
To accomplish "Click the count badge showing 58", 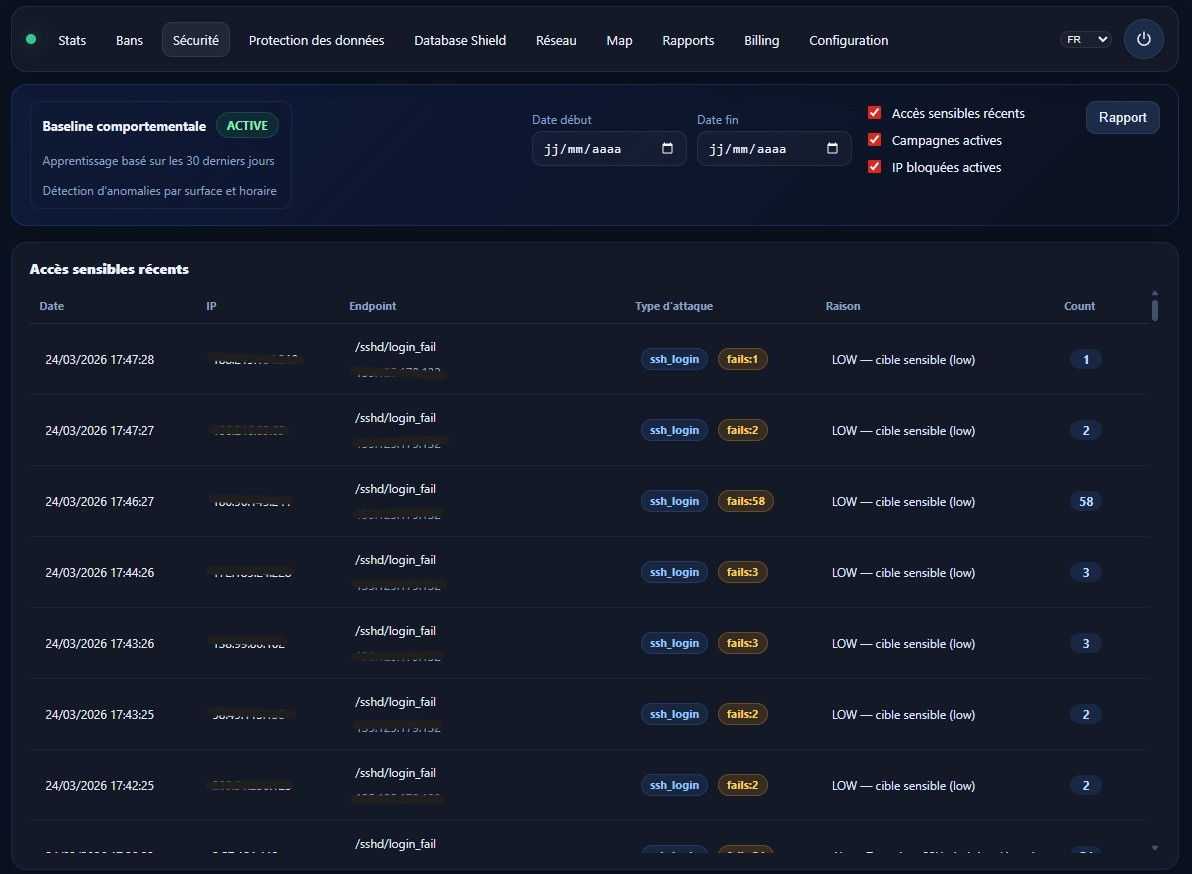I will [1086, 501].
